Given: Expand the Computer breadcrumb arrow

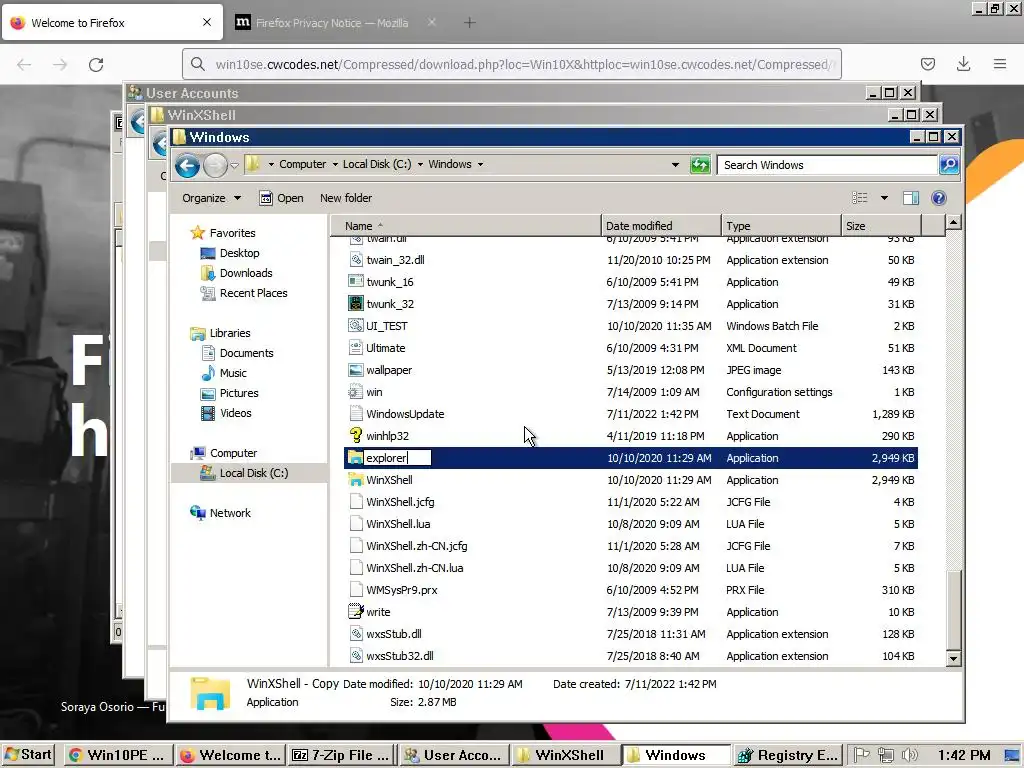Looking at the screenshot, I should click(335, 165).
